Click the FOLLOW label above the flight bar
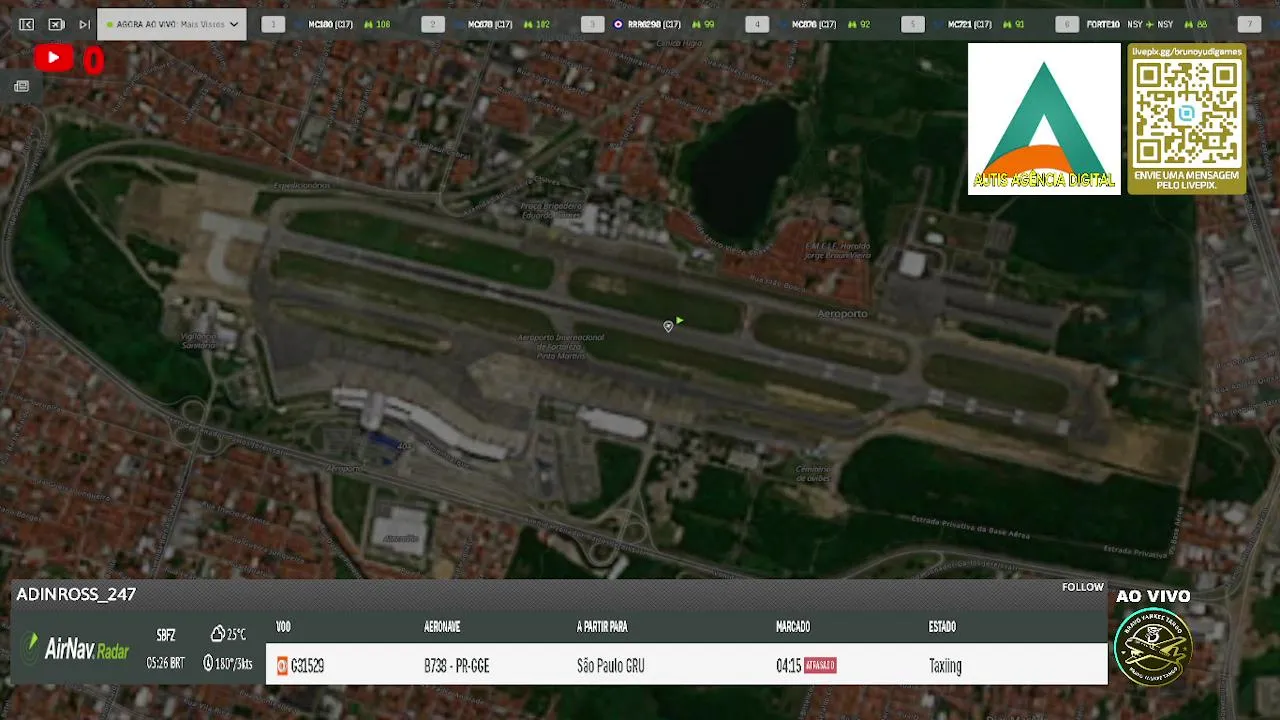 point(1083,587)
